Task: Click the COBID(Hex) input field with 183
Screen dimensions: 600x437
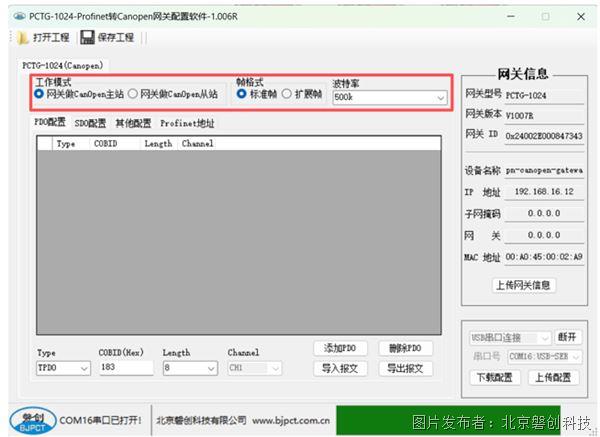Action: click(126, 367)
